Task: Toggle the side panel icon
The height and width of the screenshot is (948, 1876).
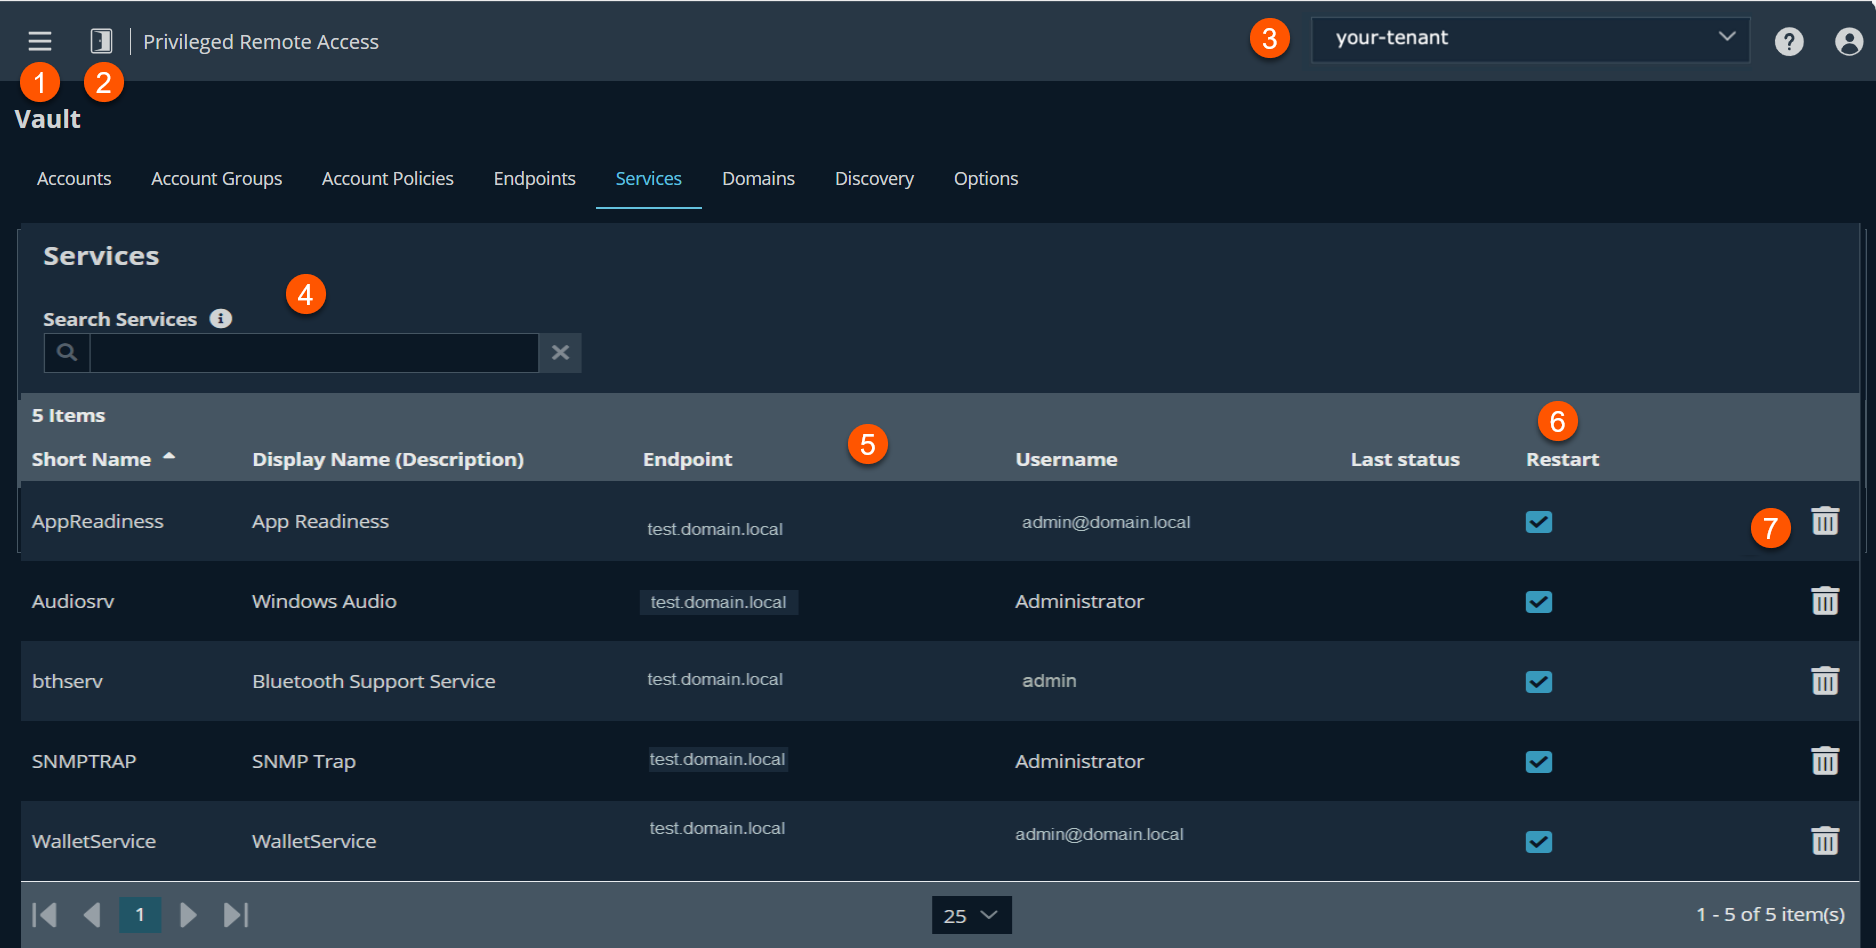Action: coord(101,41)
